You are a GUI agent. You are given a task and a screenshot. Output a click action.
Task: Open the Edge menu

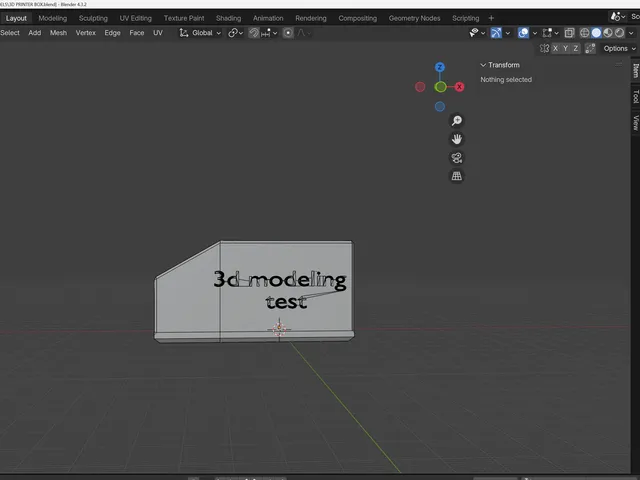coord(112,33)
